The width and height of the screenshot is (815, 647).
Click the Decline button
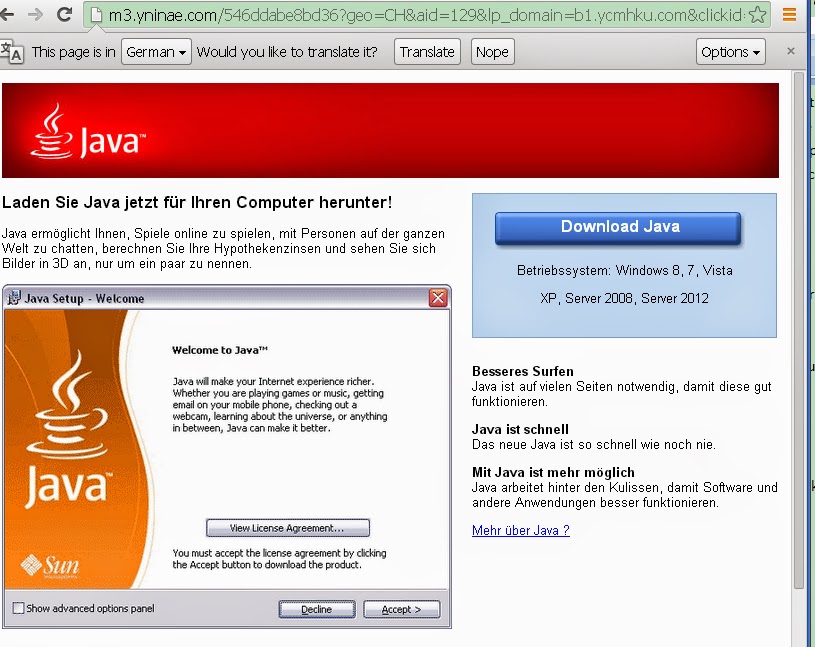(x=317, y=609)
